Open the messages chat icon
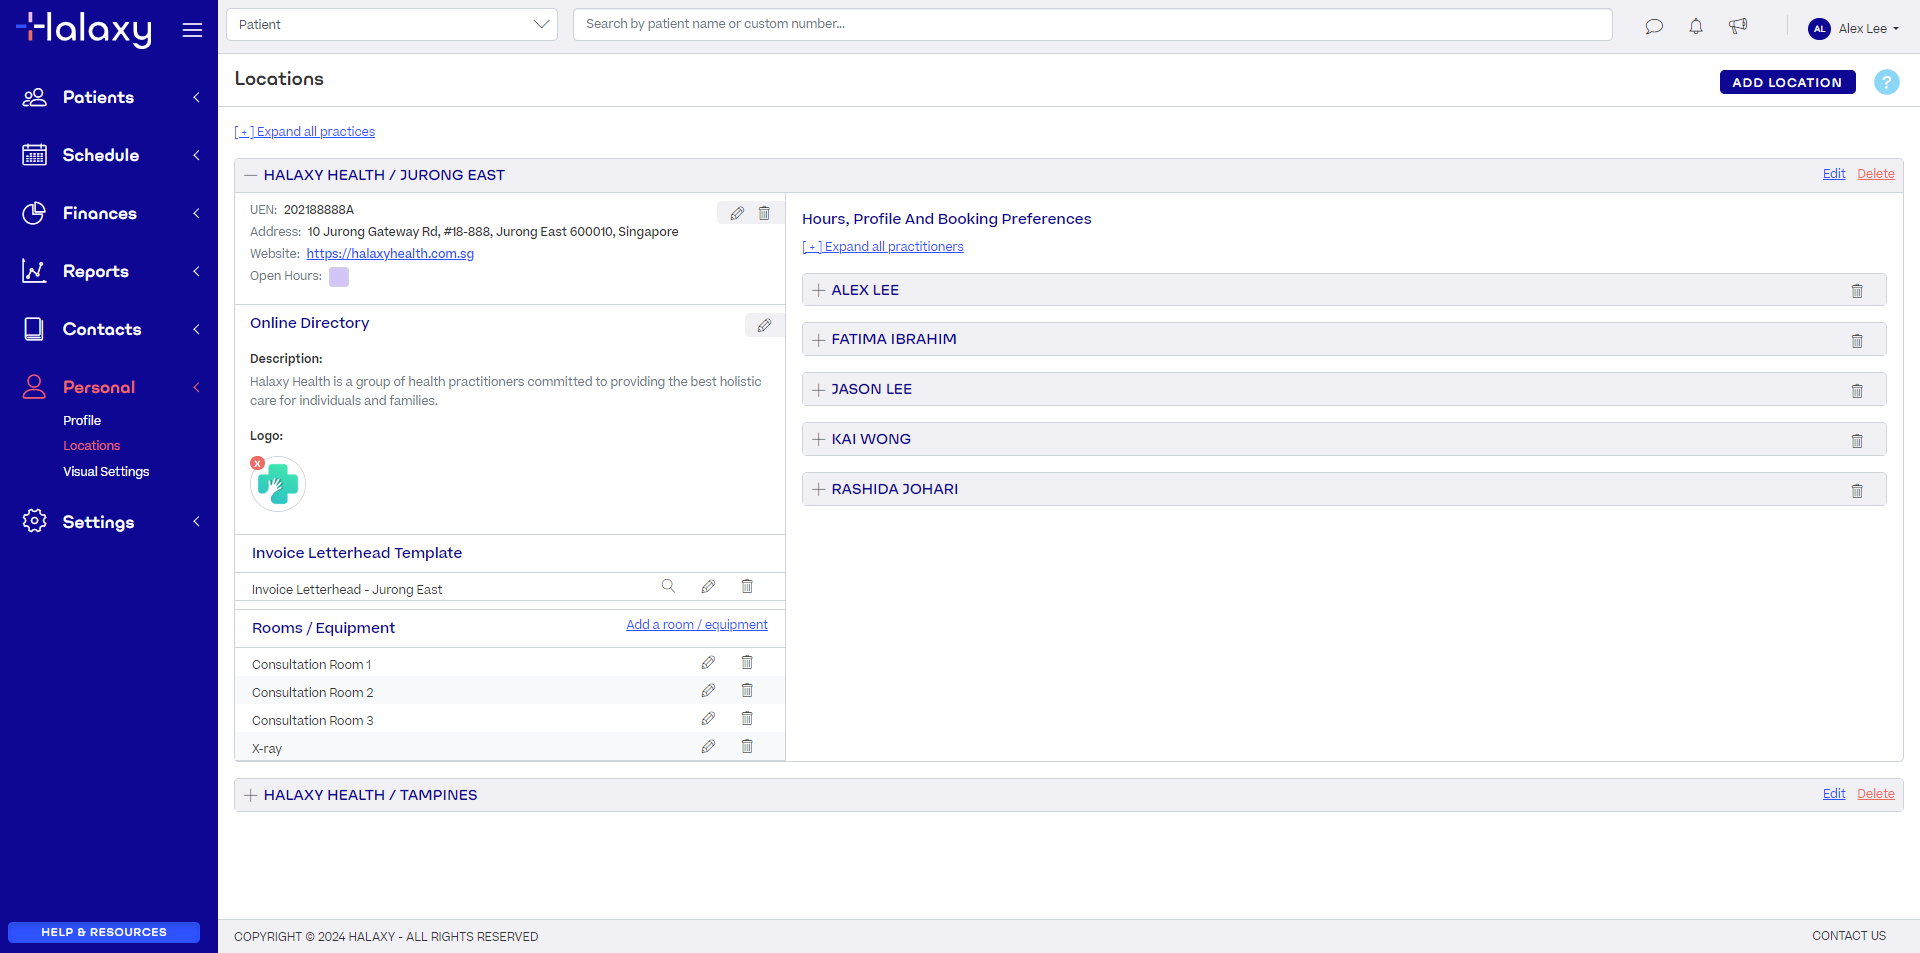The width and height of the screenshot is (1920, 953). click(x=1654, y=27)
